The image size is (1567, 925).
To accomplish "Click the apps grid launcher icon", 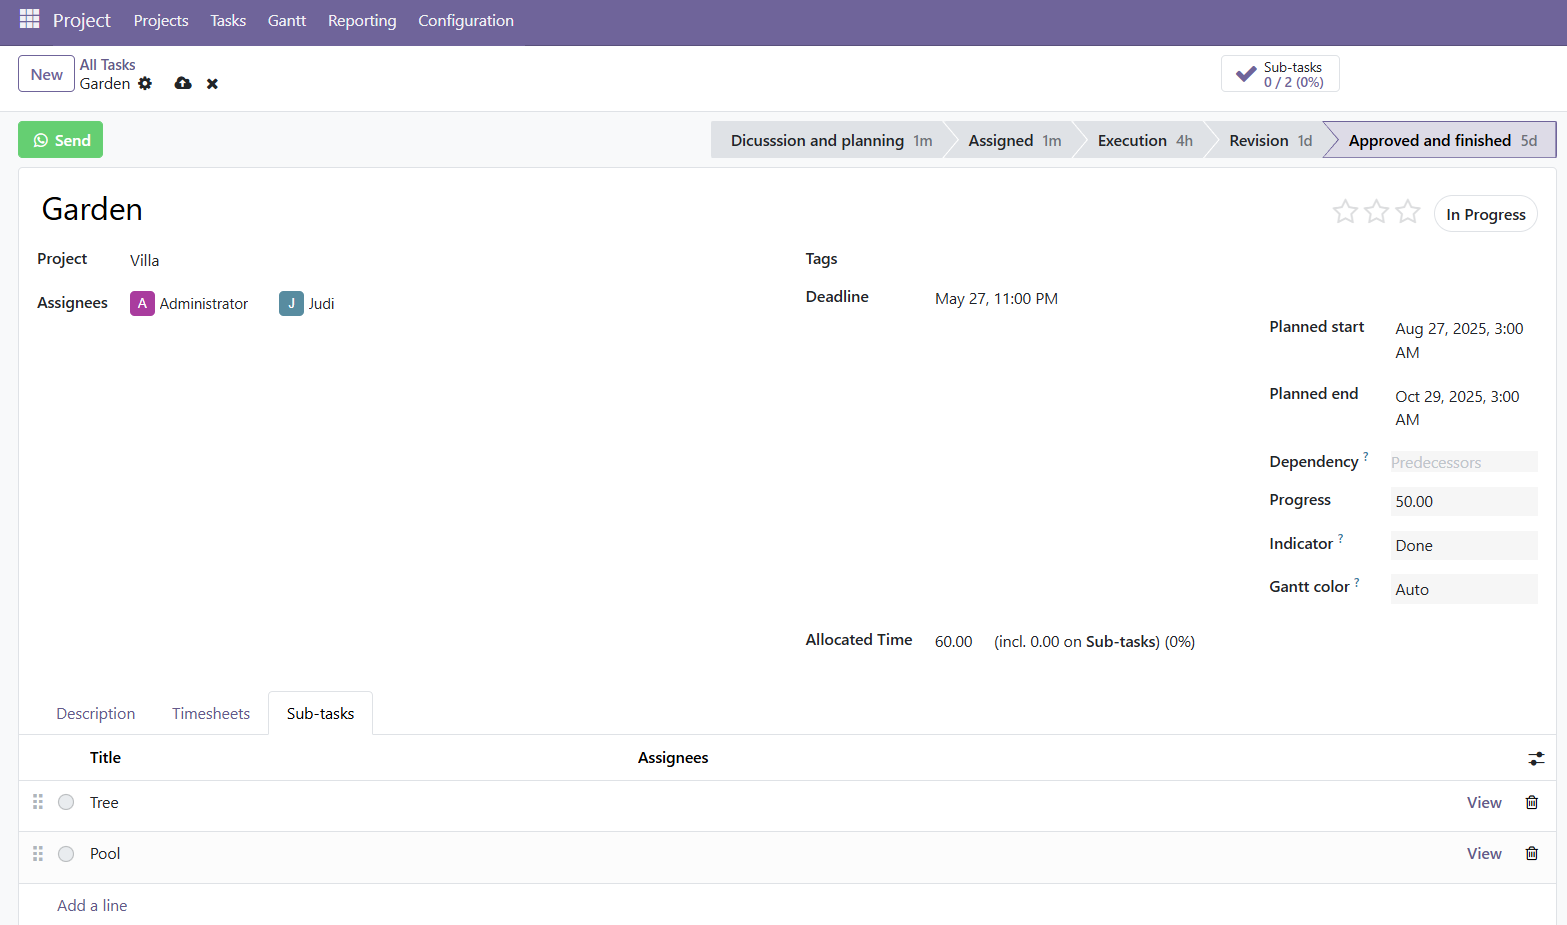I will [29, 19].
